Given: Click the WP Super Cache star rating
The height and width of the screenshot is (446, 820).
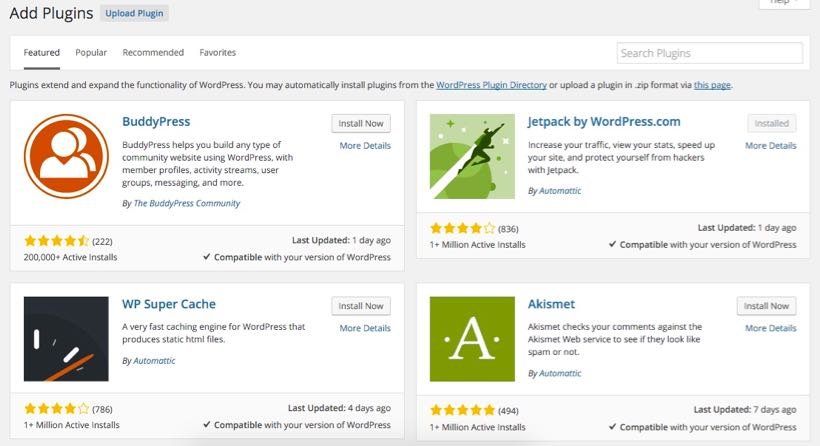Looking at the screenshot, I should pos(56,409).
